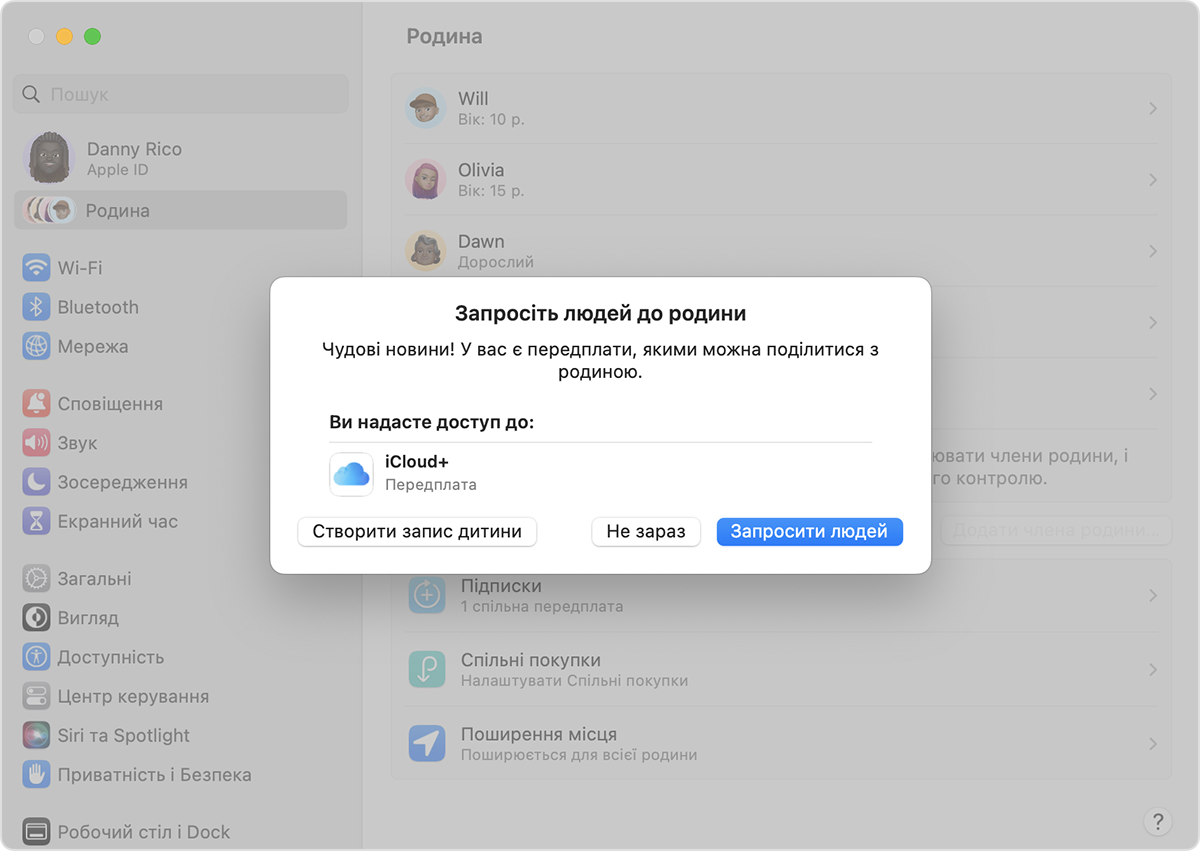Dismiss dialog with Не зараз
The height and width of the screenshot is (852, 1200).
coord(646,531)
